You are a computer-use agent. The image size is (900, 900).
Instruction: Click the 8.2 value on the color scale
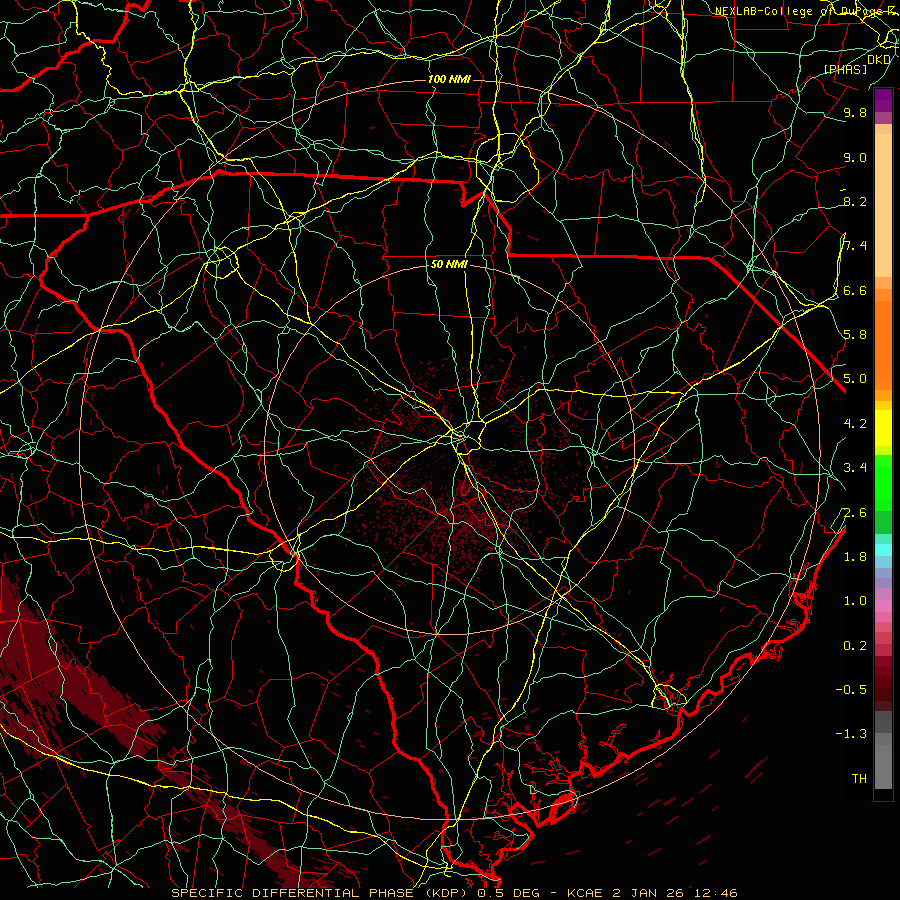tap(855, 201)
